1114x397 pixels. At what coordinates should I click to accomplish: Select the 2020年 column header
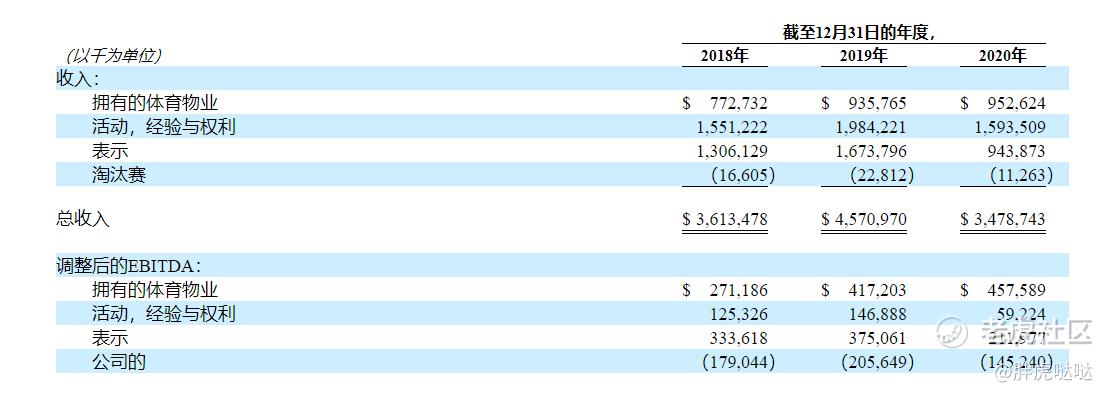coord(1002,56)
